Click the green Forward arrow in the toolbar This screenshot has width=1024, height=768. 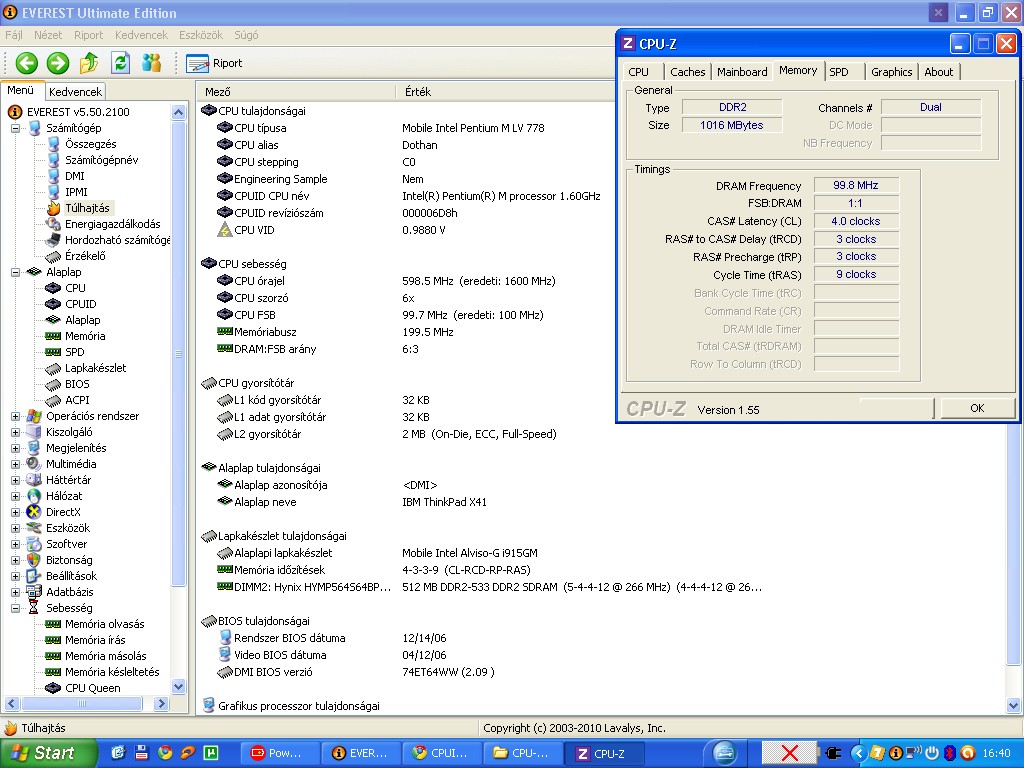coord(58,63)
